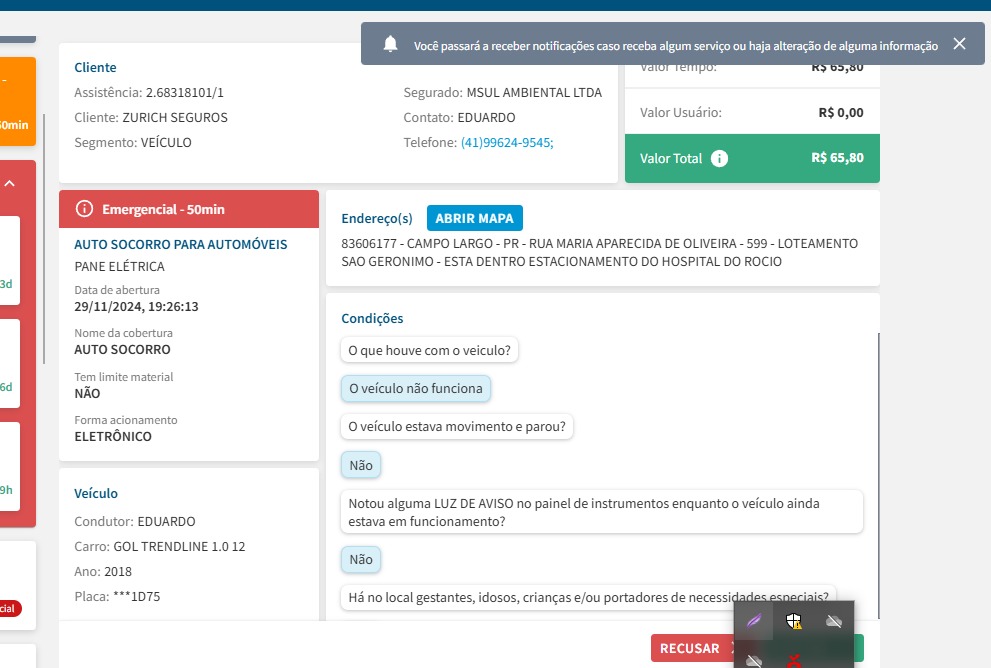Viewport: 991px width, 668px height.
Task: Click car model GOL TRENDLINE 1.0 12
Action: coord(179,547)
